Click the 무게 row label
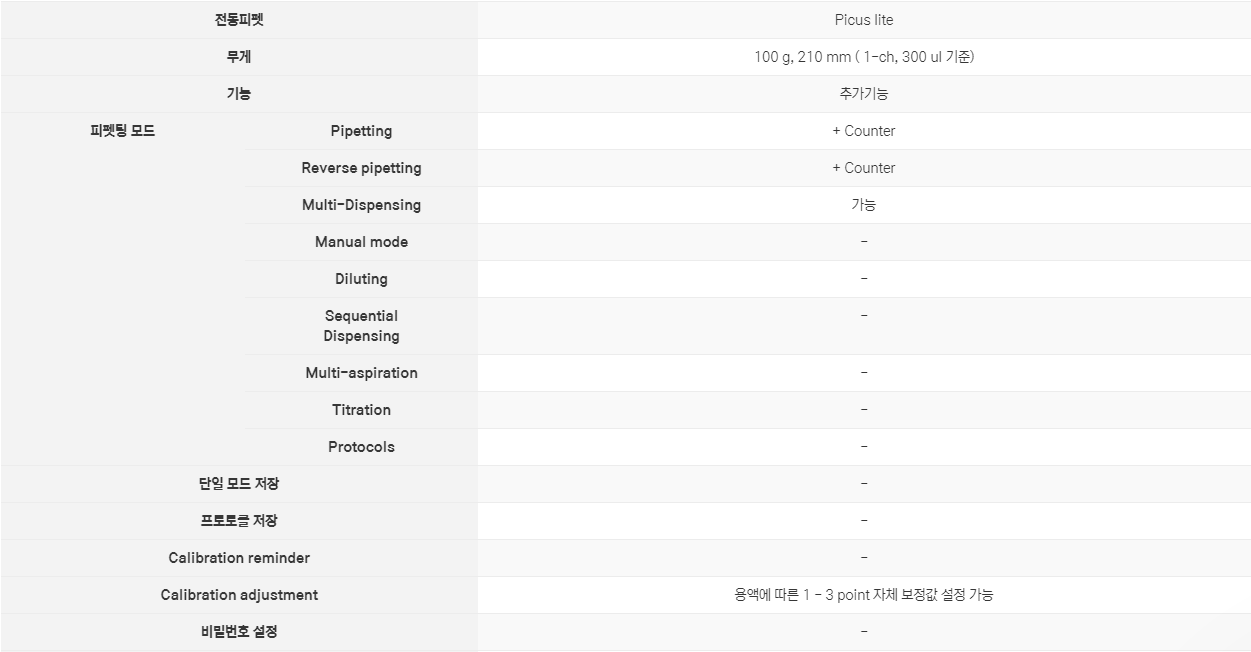Image resolution: width=1251 pixels, height=652 pixels. 239,57
